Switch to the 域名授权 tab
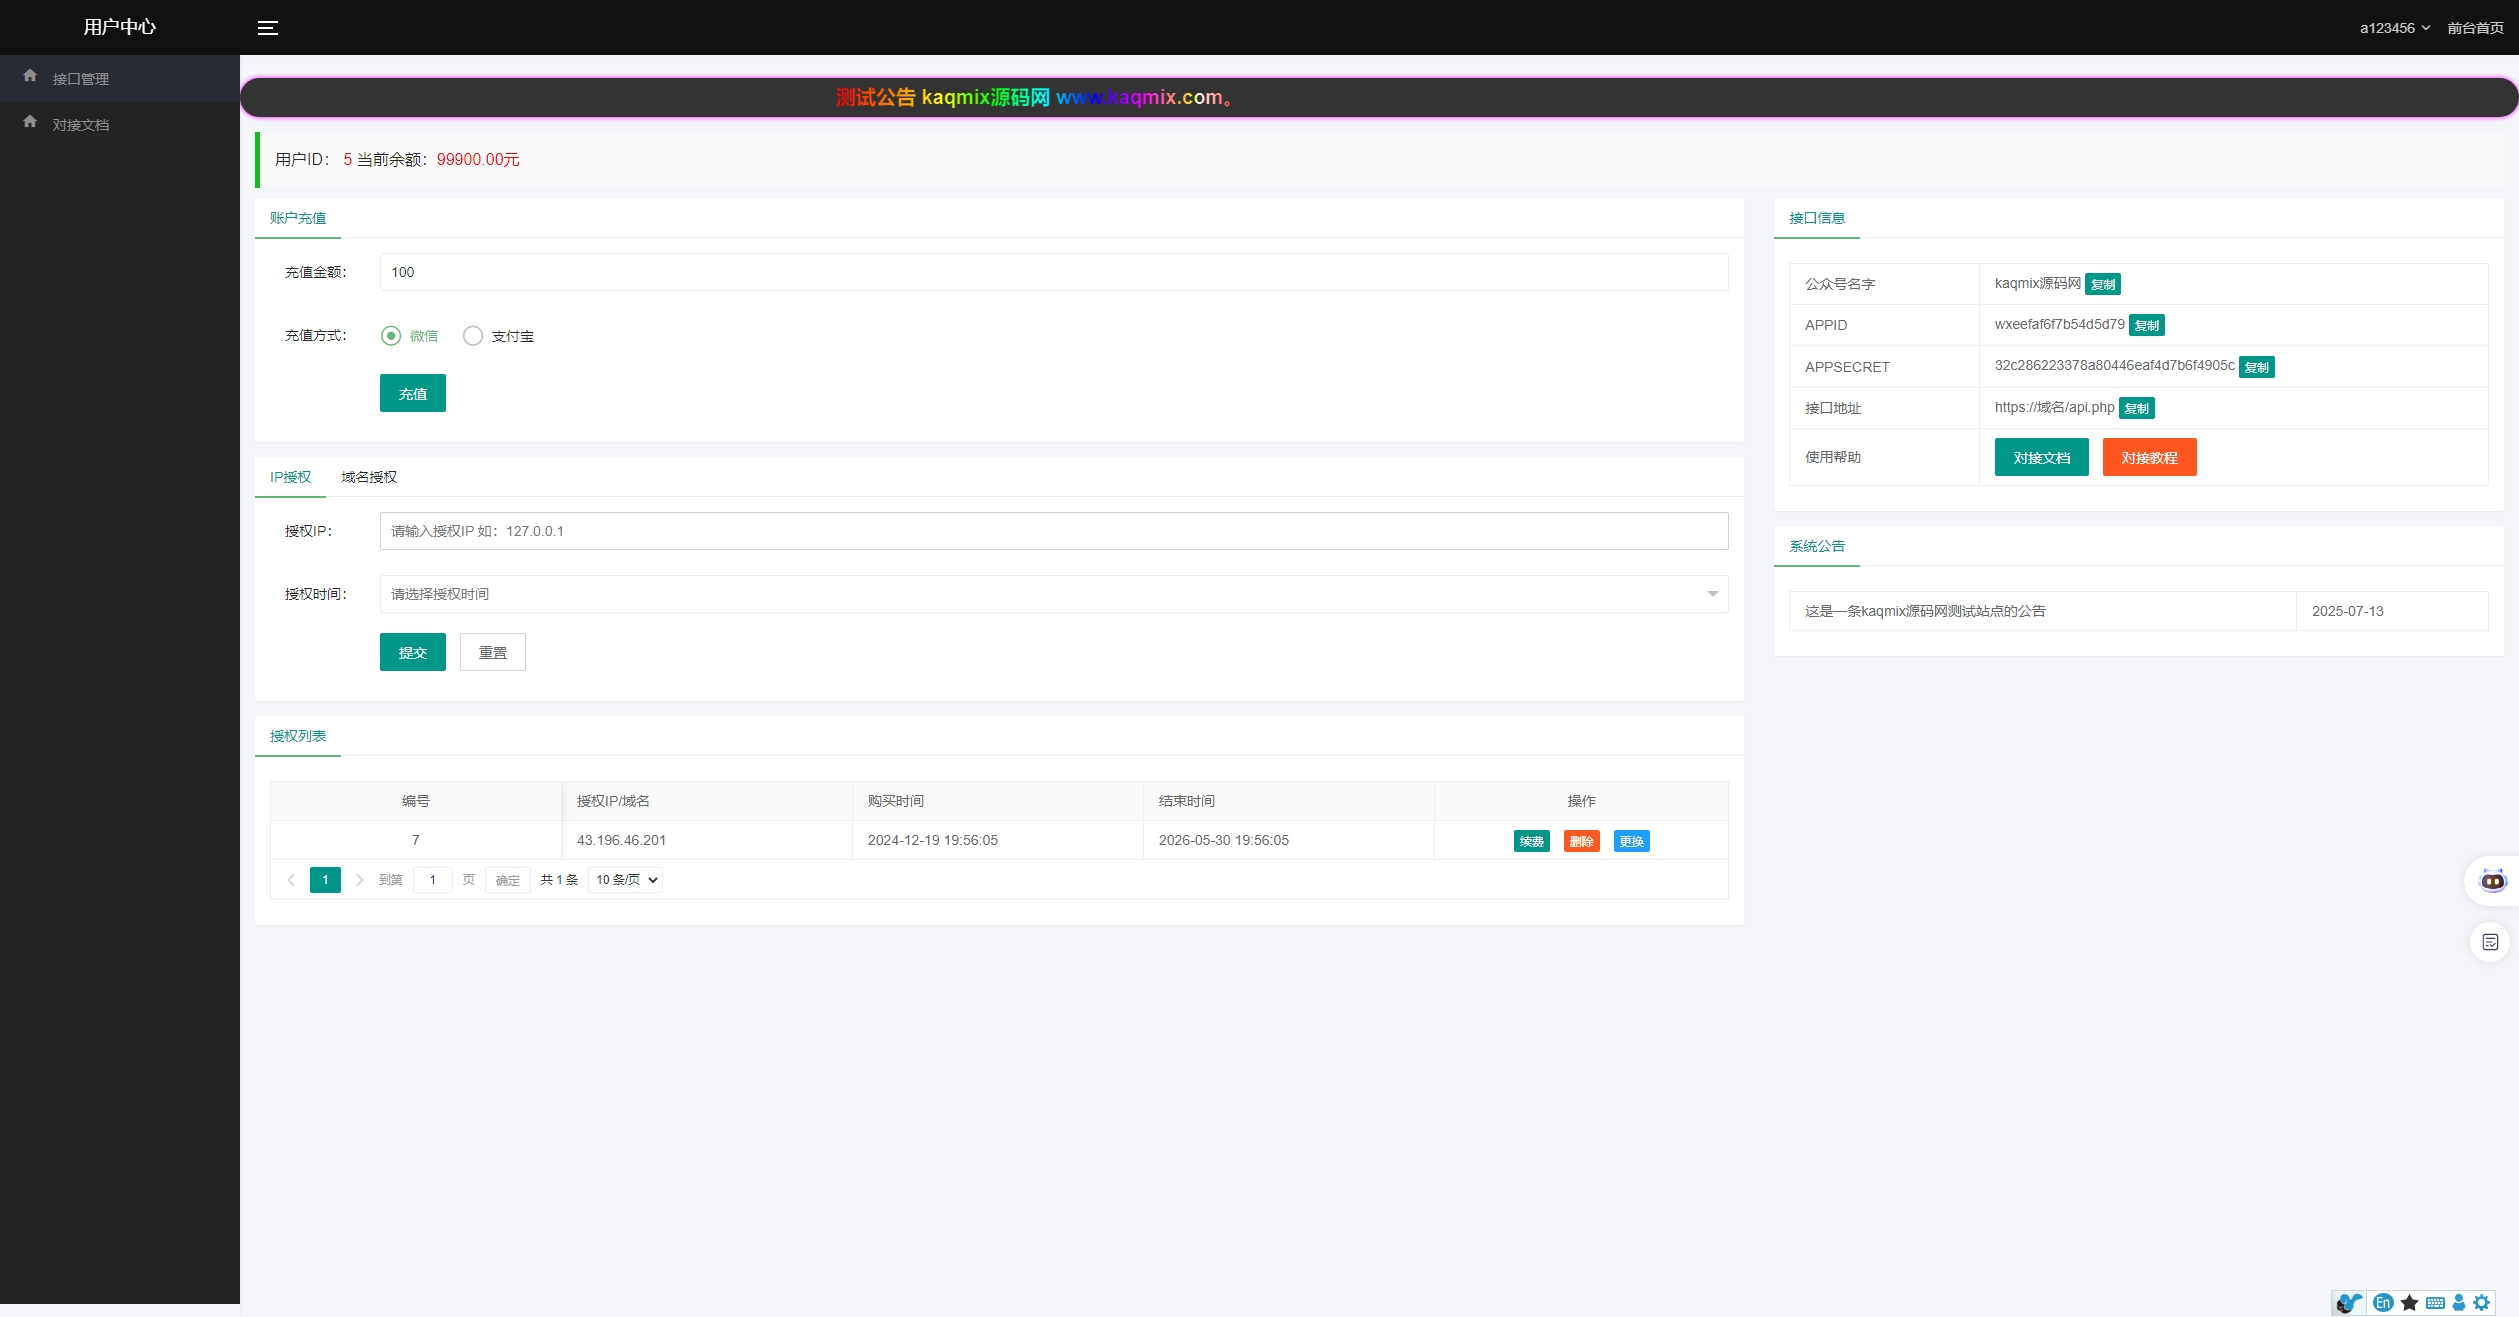Screen dimensions: 2519x1317 369,477
